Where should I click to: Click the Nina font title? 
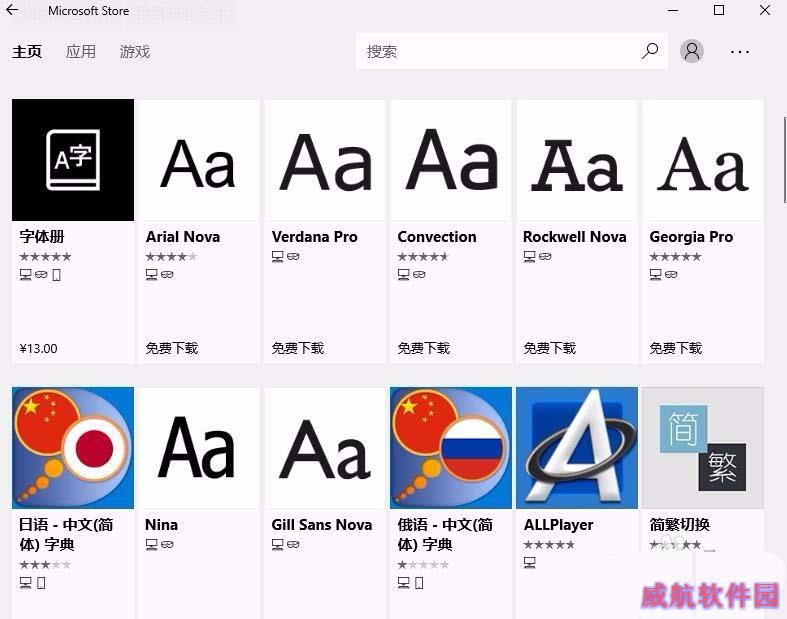click(161, 525)
